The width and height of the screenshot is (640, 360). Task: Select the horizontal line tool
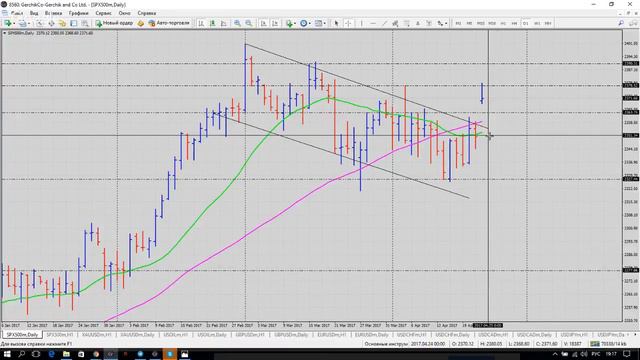[x=373, y=23]
